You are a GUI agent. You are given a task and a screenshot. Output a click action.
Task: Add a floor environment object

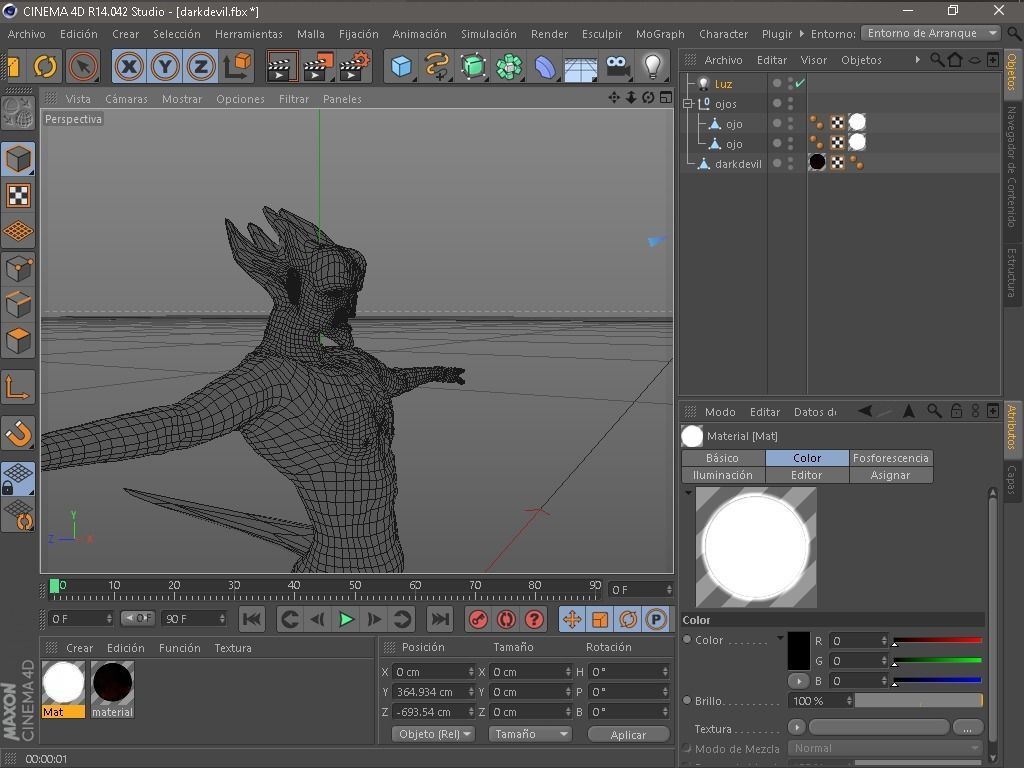[581, 68]
